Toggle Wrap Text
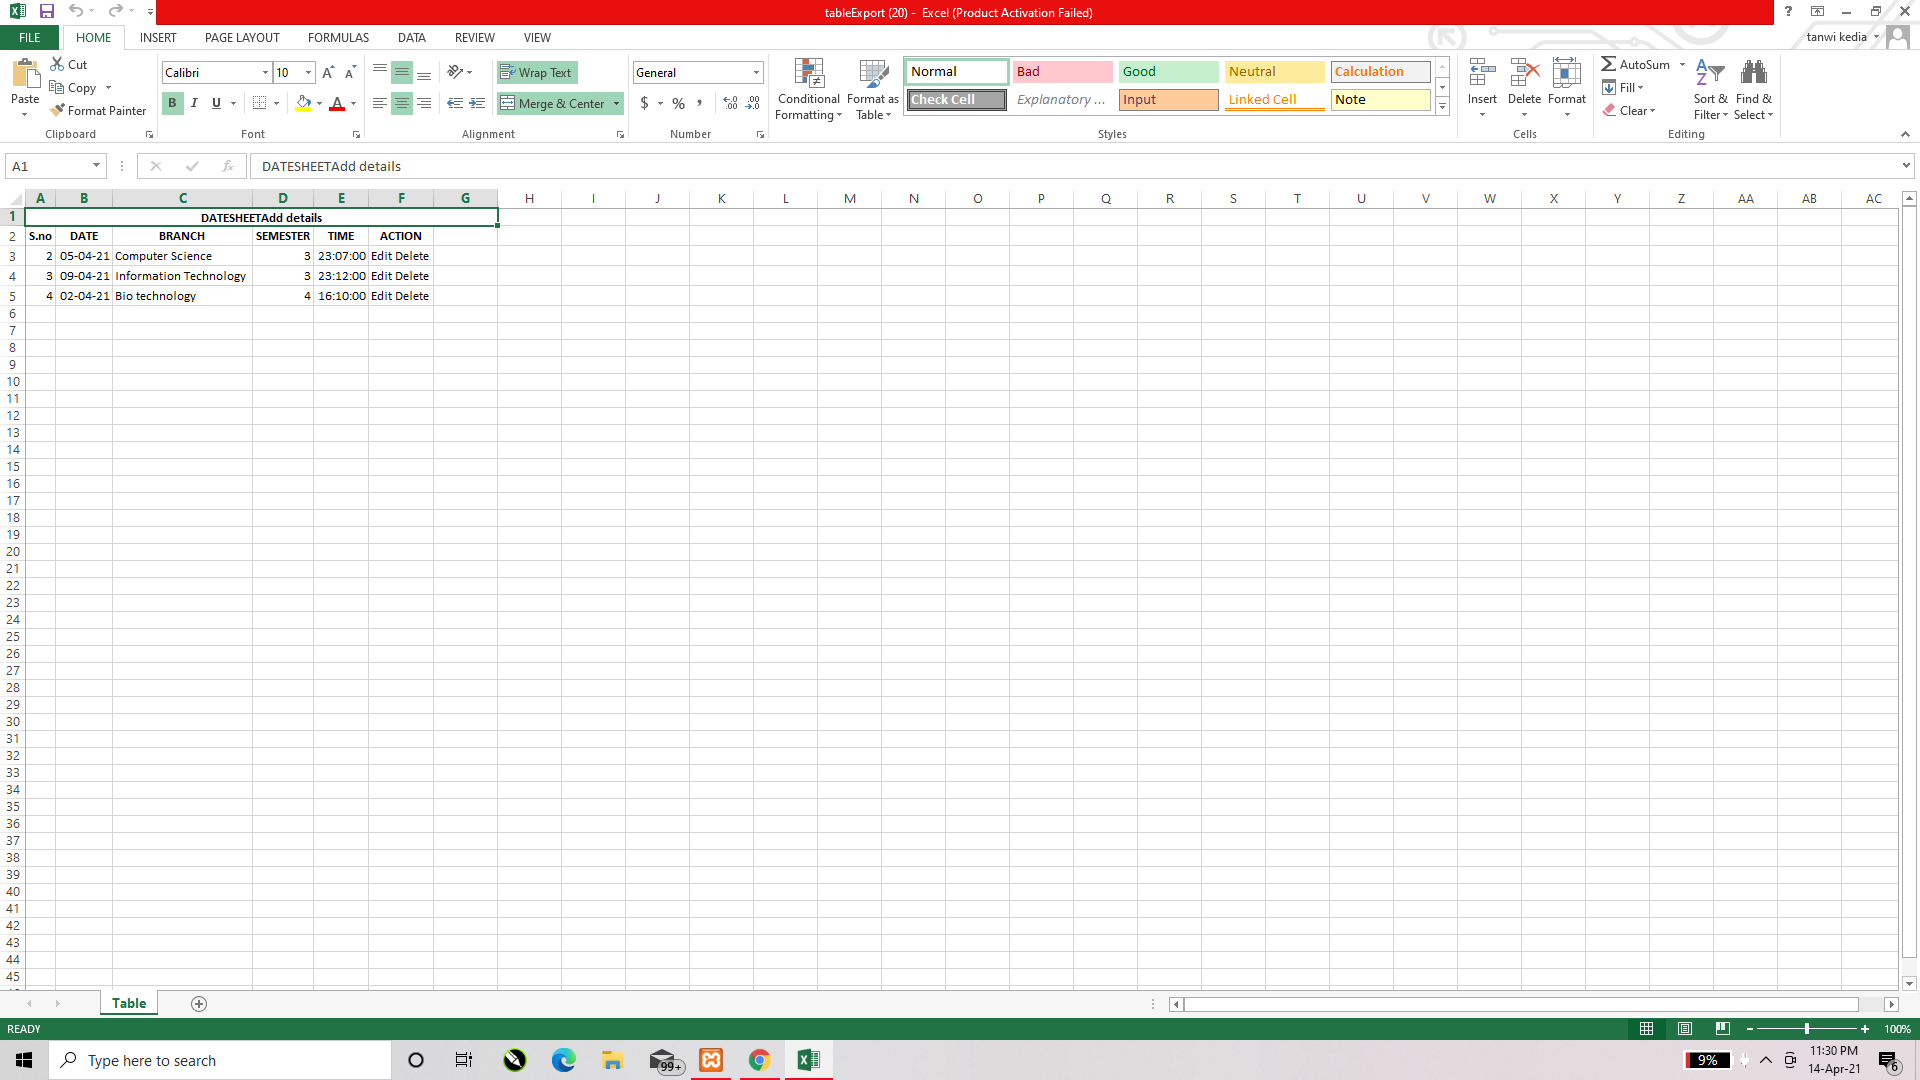This screenshot has height=1080, width=1920. point(537,73)
